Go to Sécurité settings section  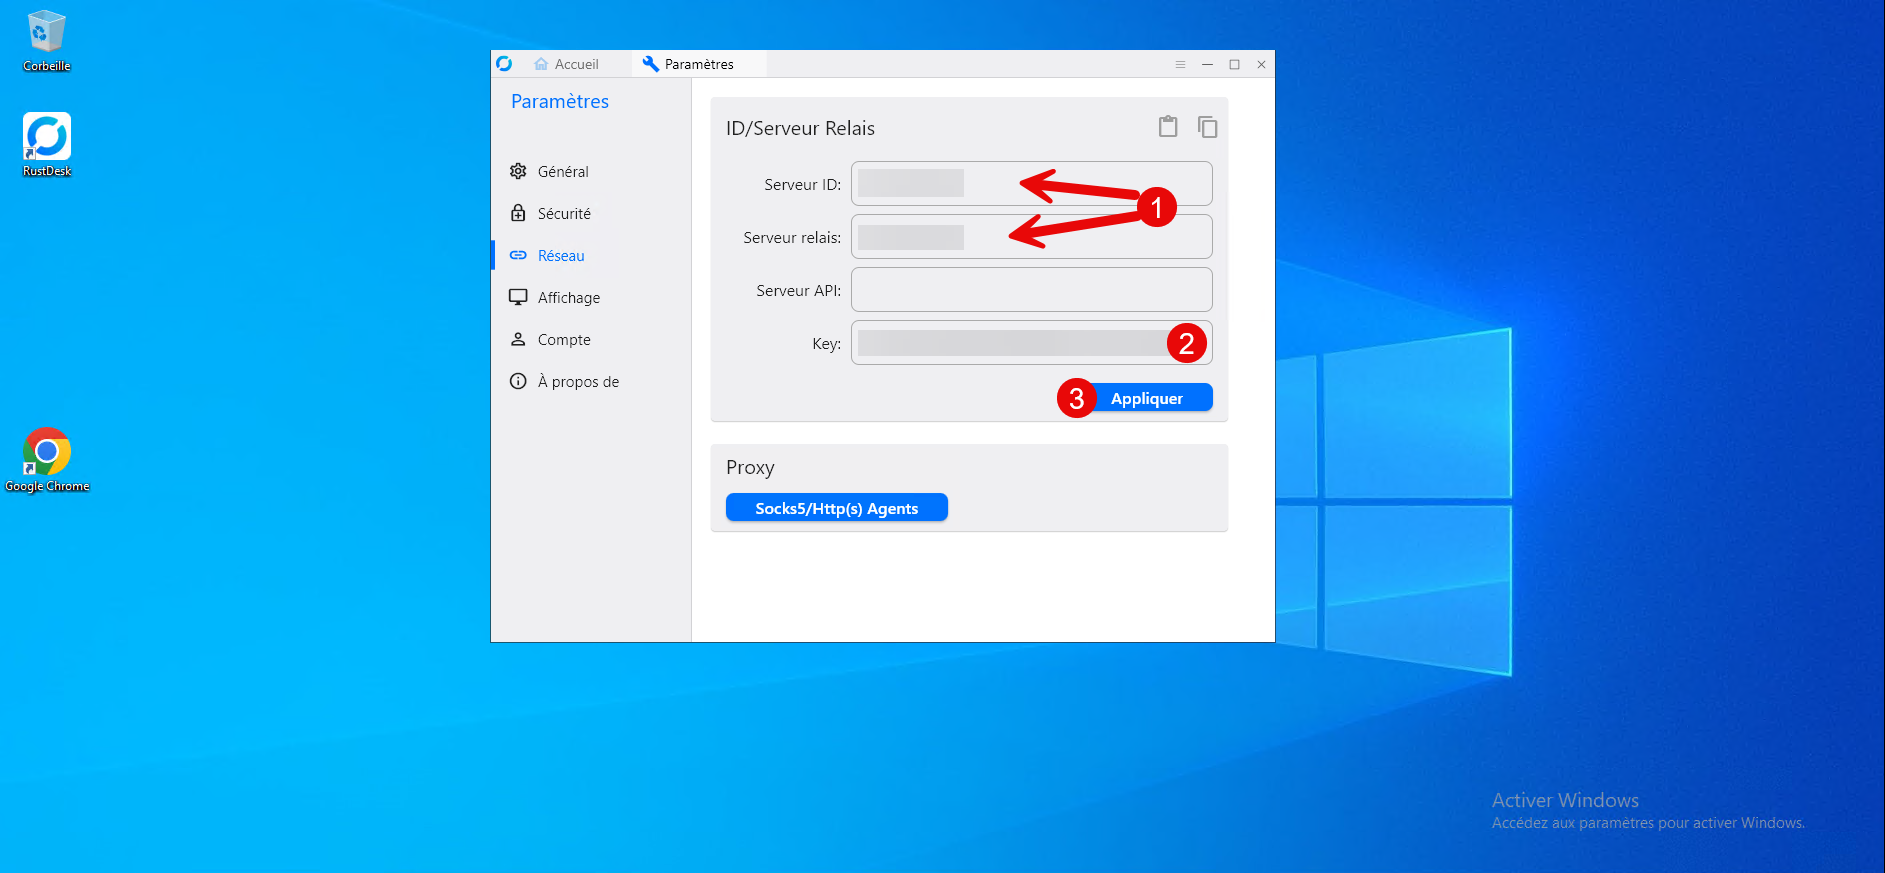tap(563, 214)
